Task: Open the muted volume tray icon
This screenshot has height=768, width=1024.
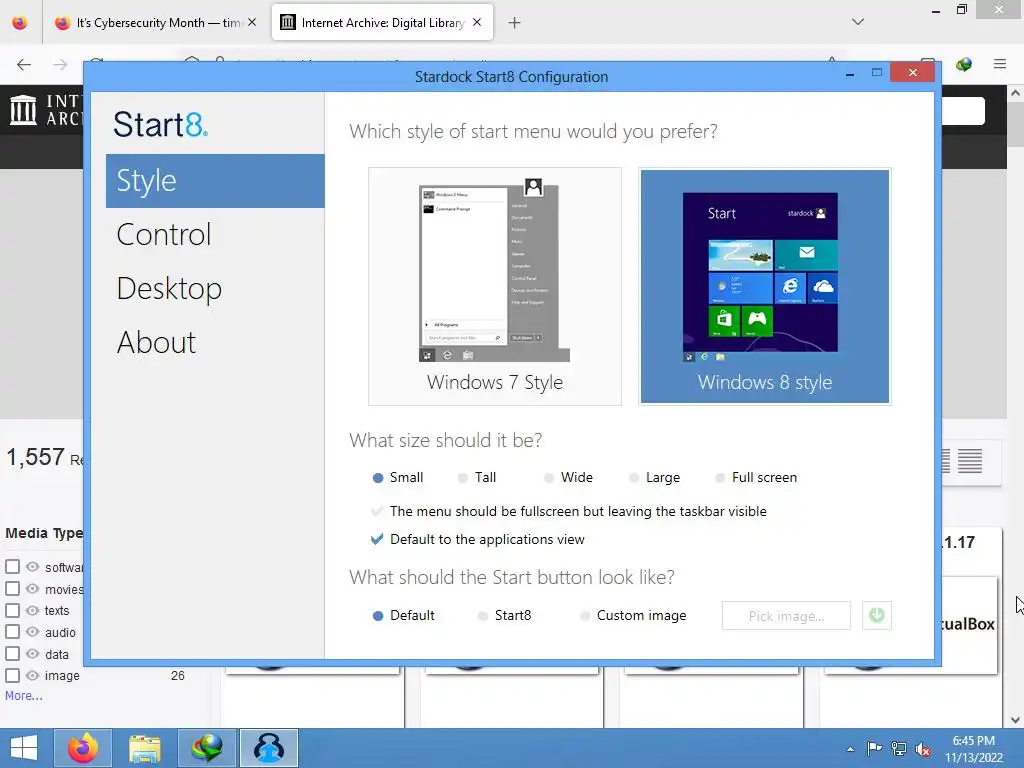Action: pyautogui.click(x=923, y=749)
